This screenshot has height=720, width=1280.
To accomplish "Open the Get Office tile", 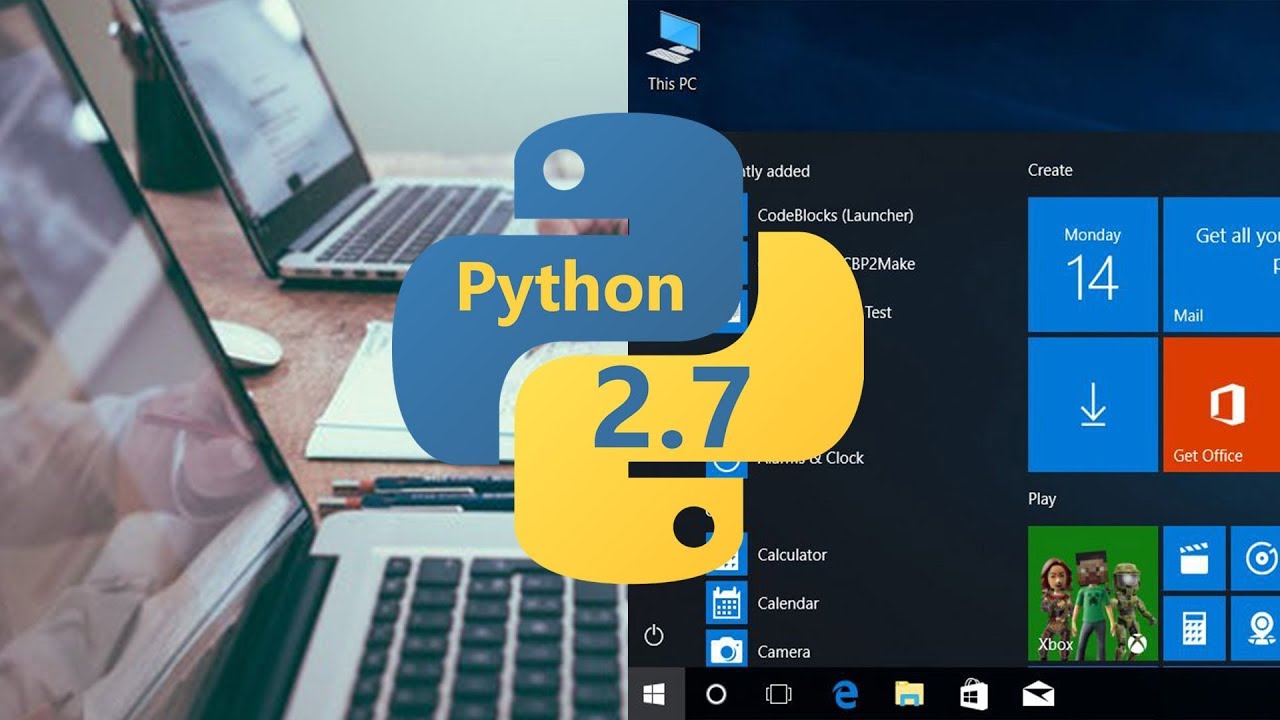I will point(1221,404).
